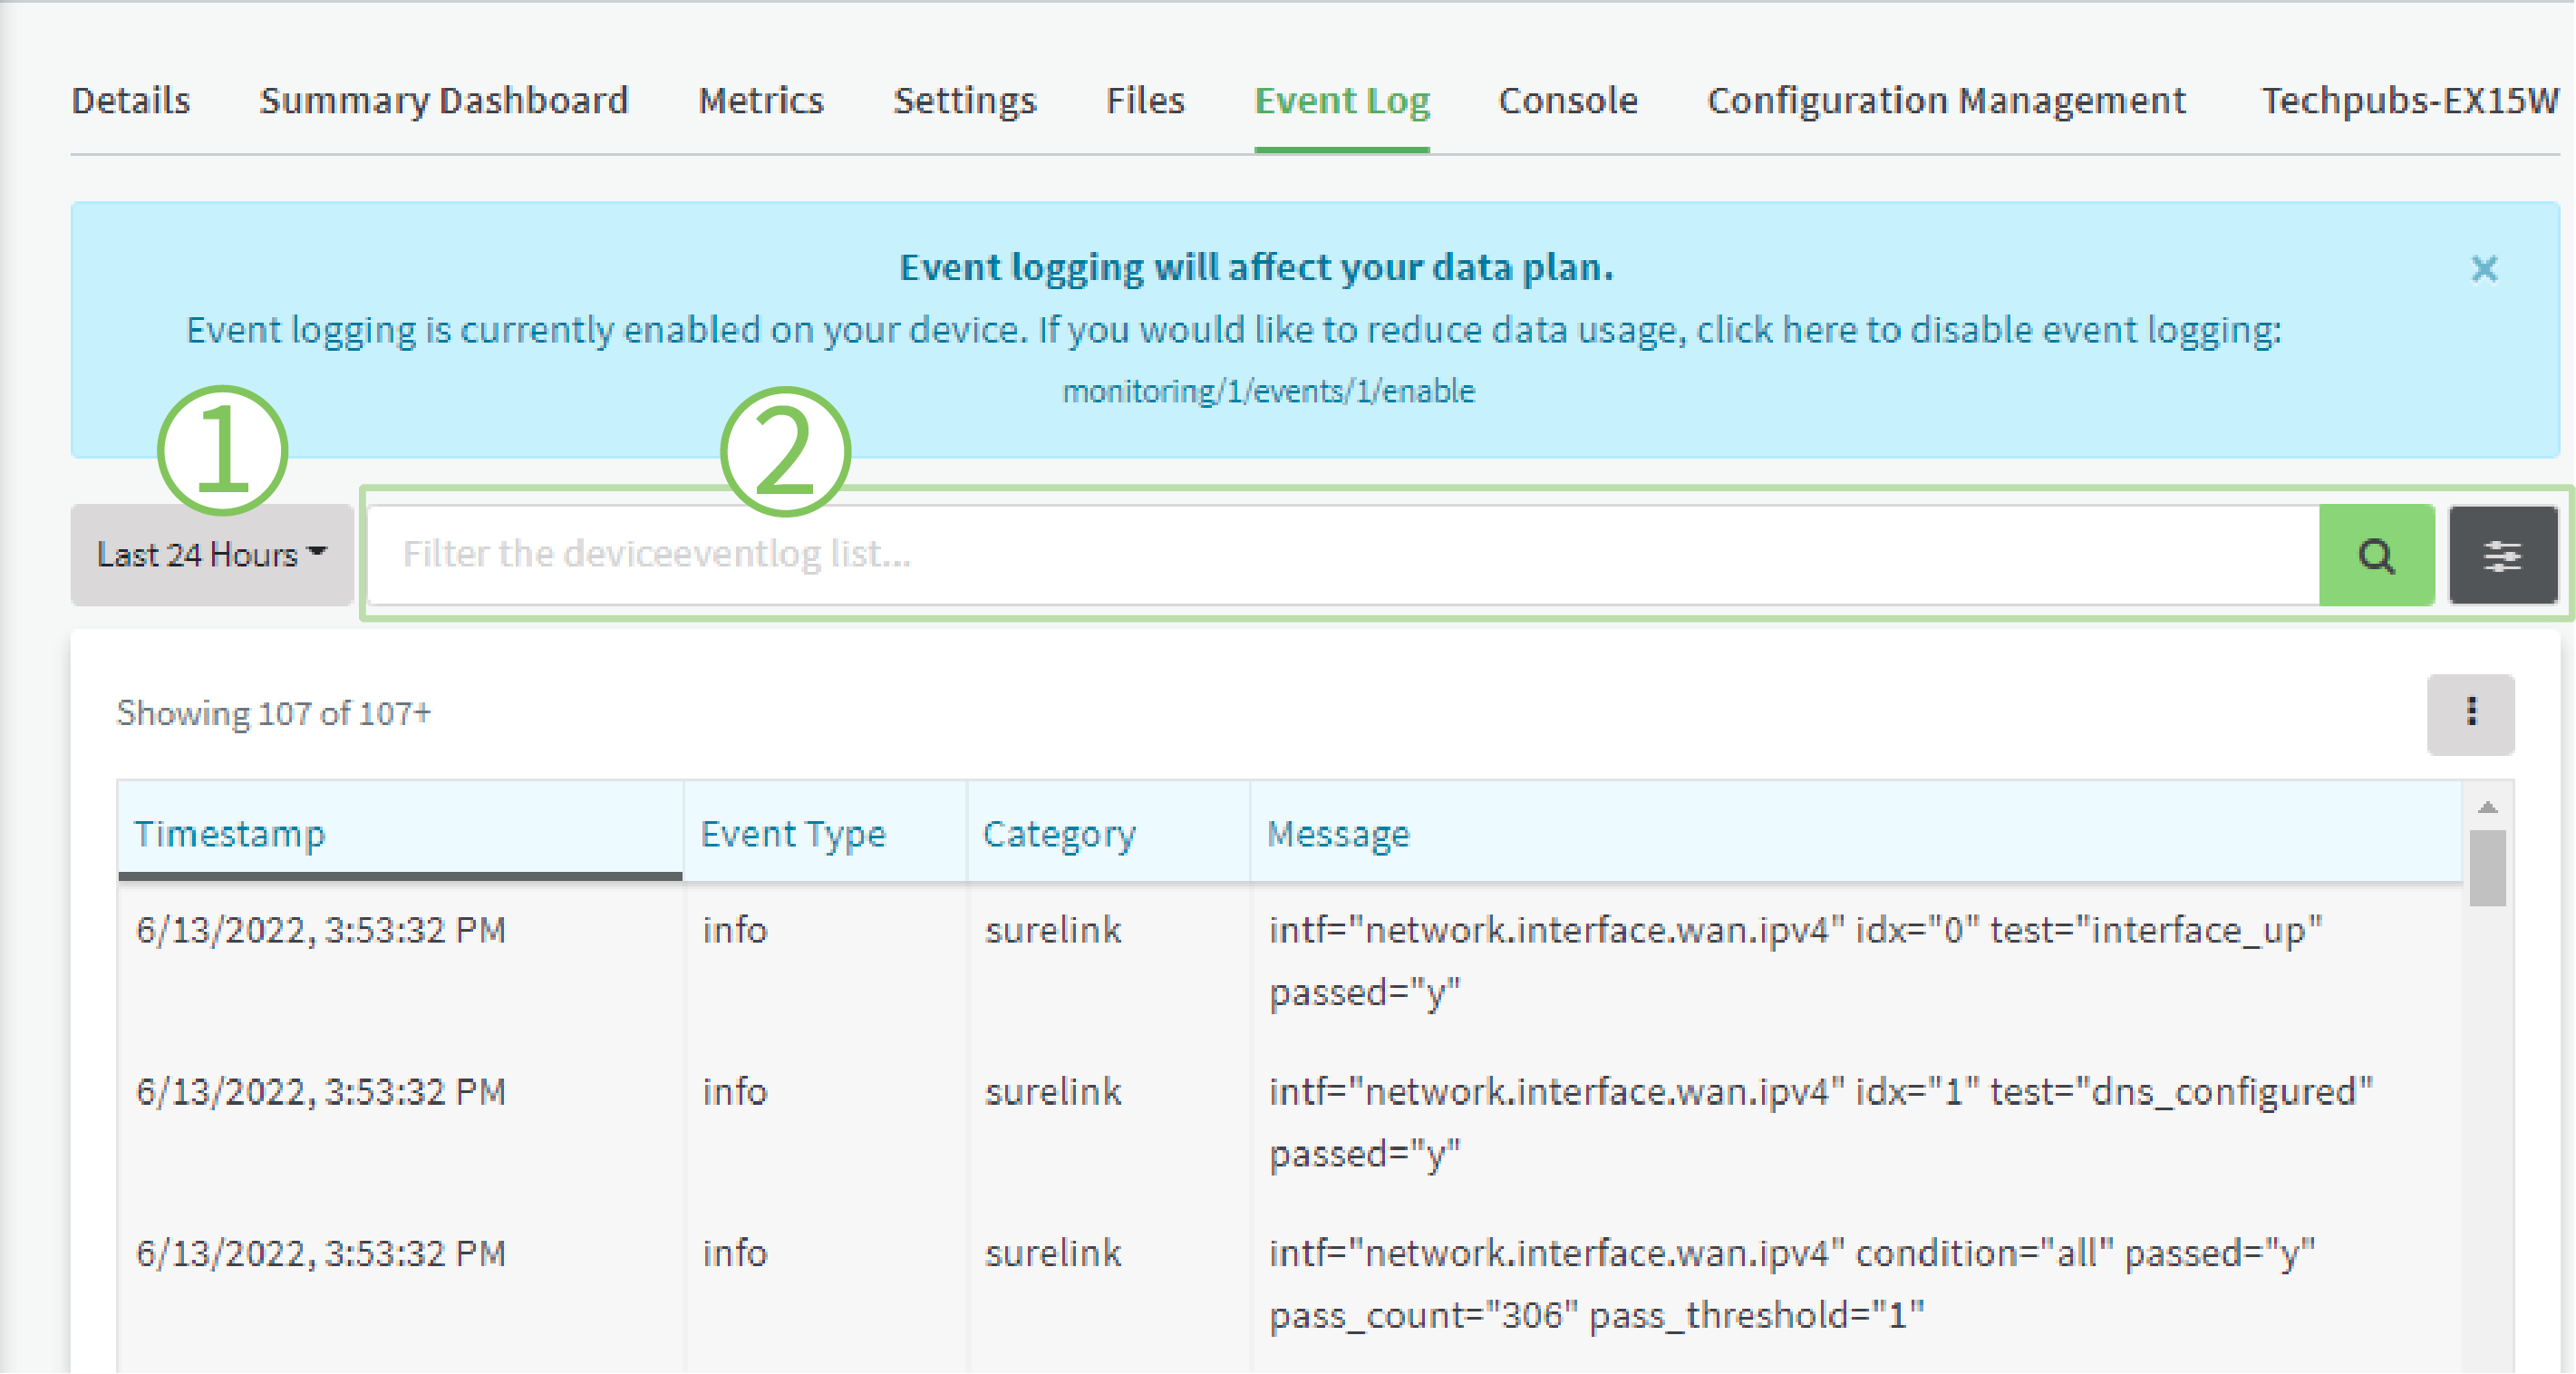Viewport: 2576px width, 1374px height.
Task: Open the three-dot table options menu
Action: 2470,714
